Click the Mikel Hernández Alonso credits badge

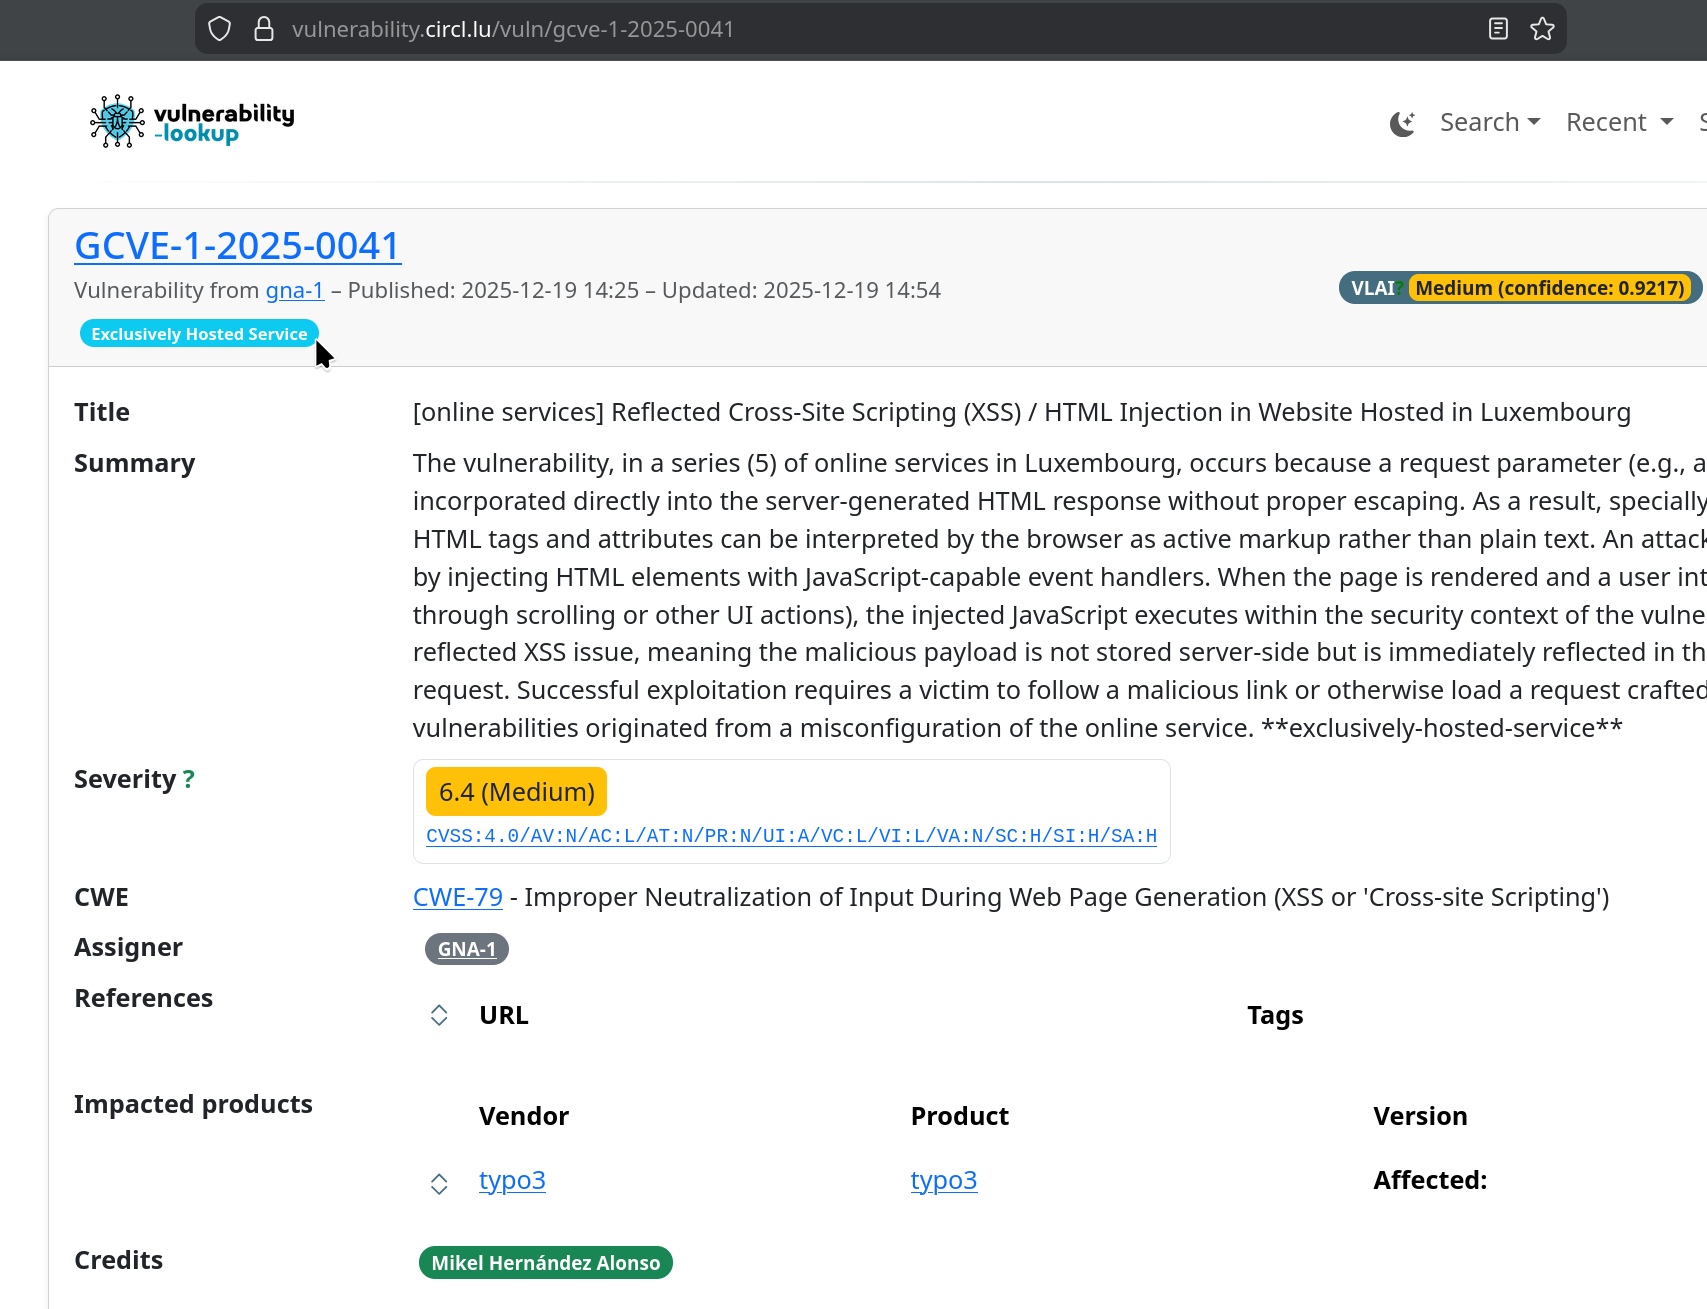tap(545, 1262)
